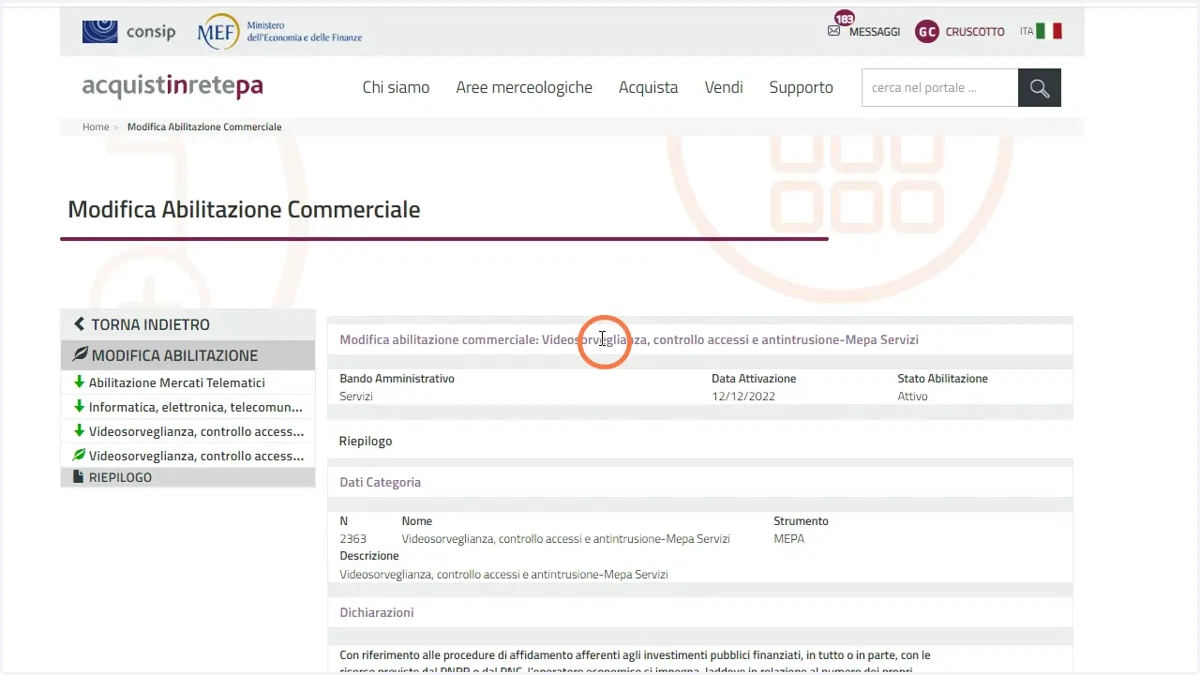Click the 'Modifica Abilitazione Commerciale' page title
Image resolution: width=1200 pixels, height=675 pixels.
(x=244, y=210)
